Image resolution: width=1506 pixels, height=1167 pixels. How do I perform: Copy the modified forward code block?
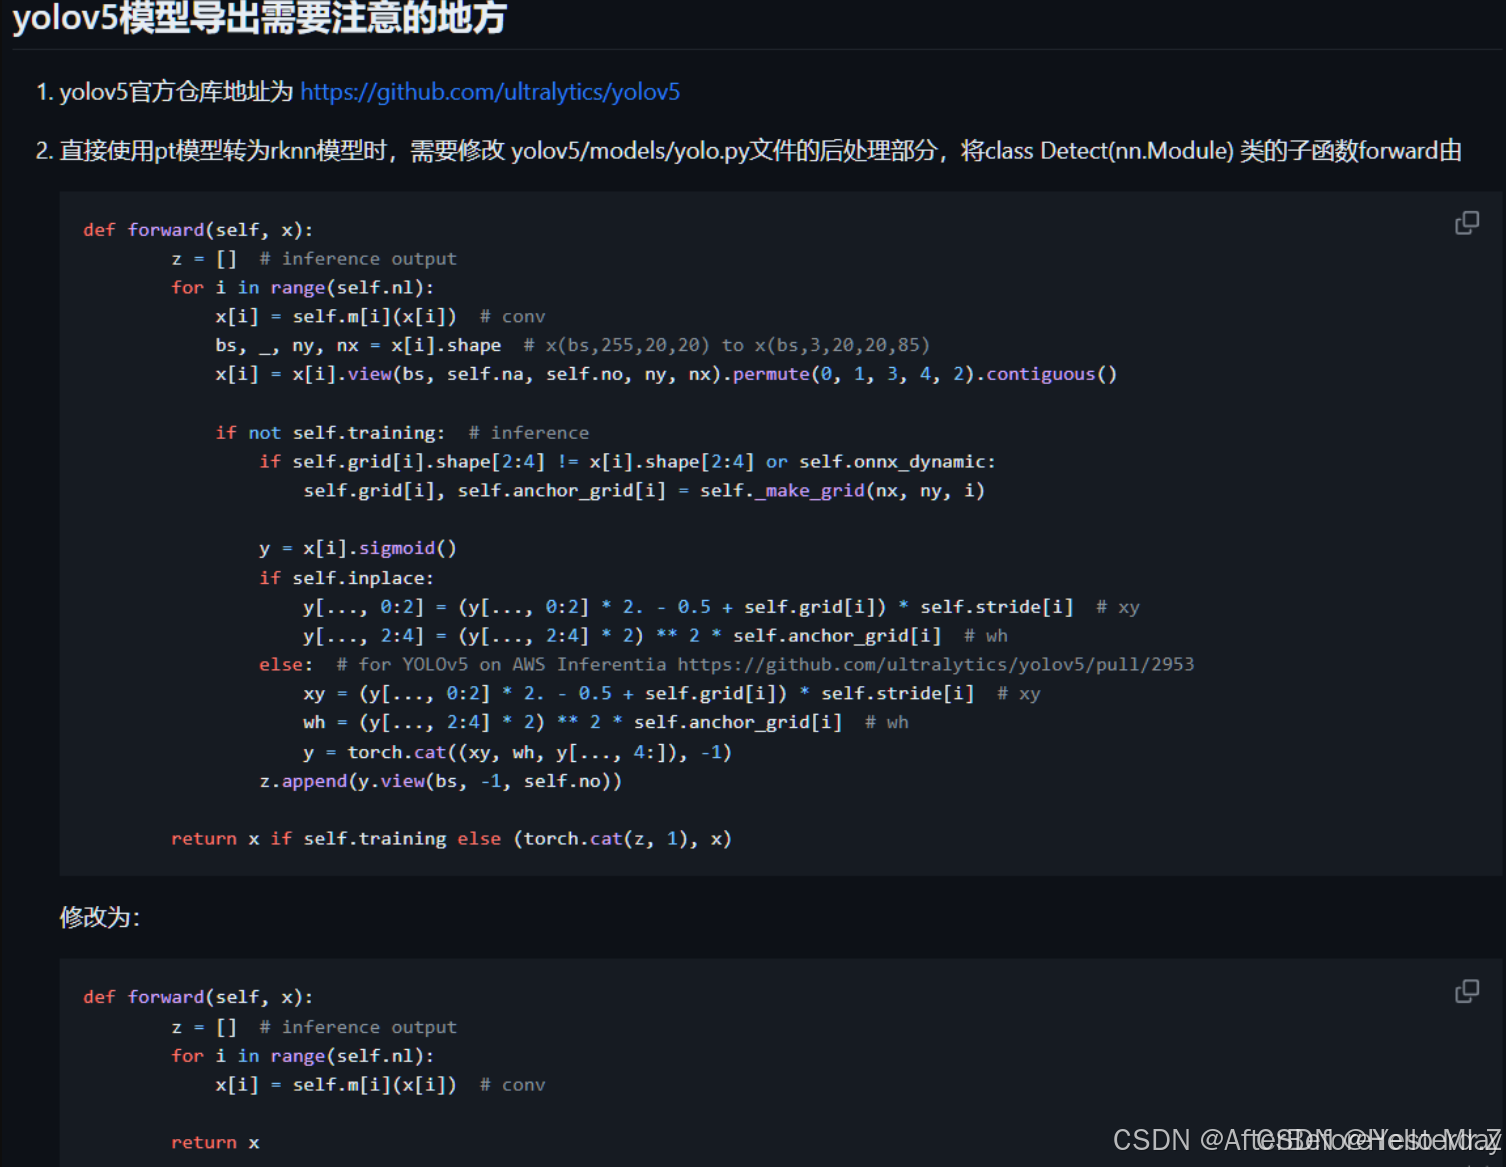click(x=1466, y=991)
